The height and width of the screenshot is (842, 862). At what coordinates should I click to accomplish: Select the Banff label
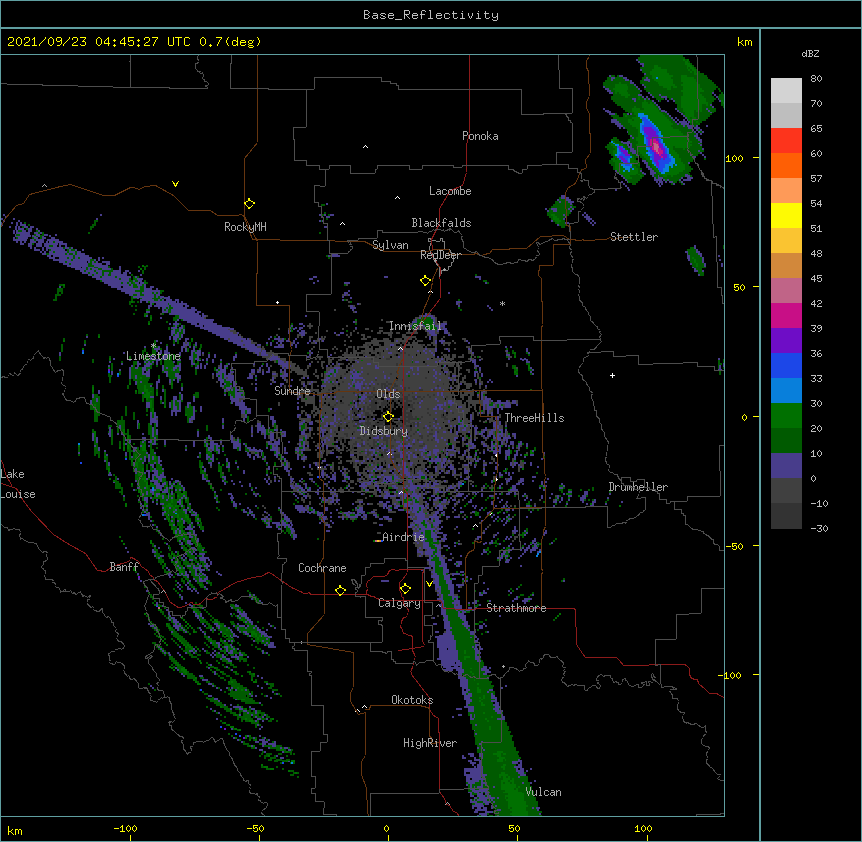[124, 567]
